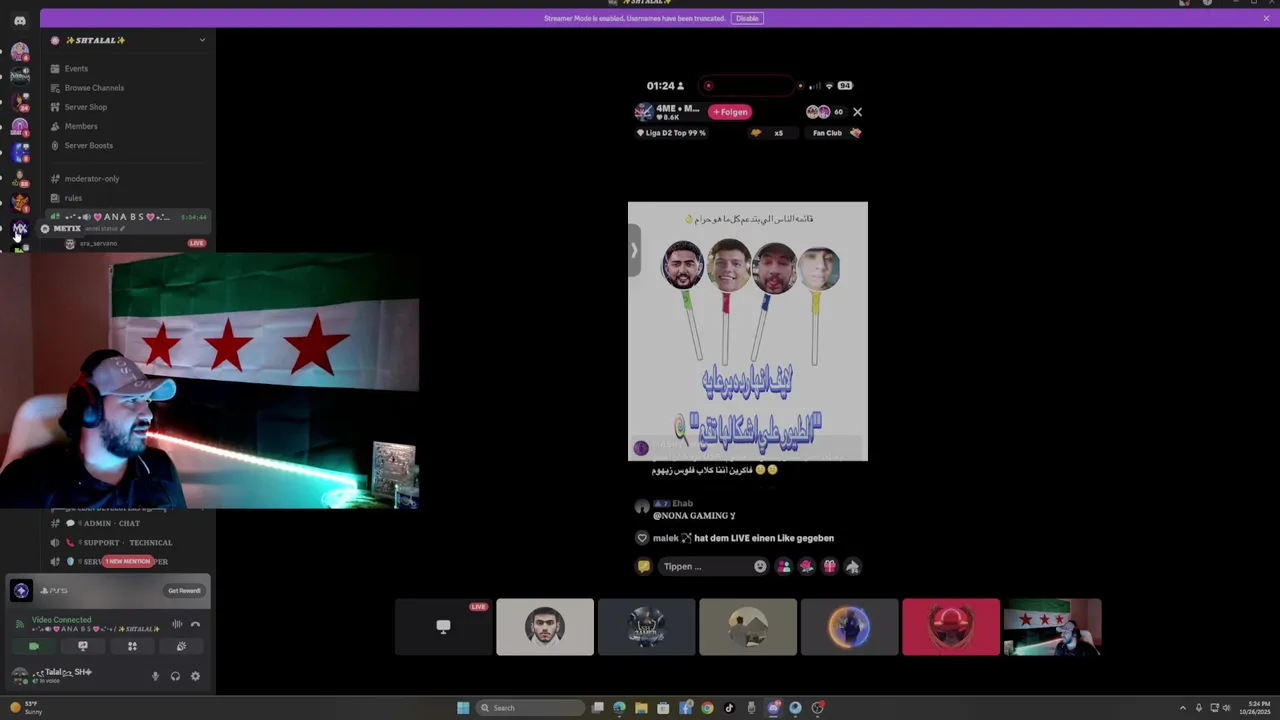Open Server Shop
The image size is (1280, 720).
128,107
